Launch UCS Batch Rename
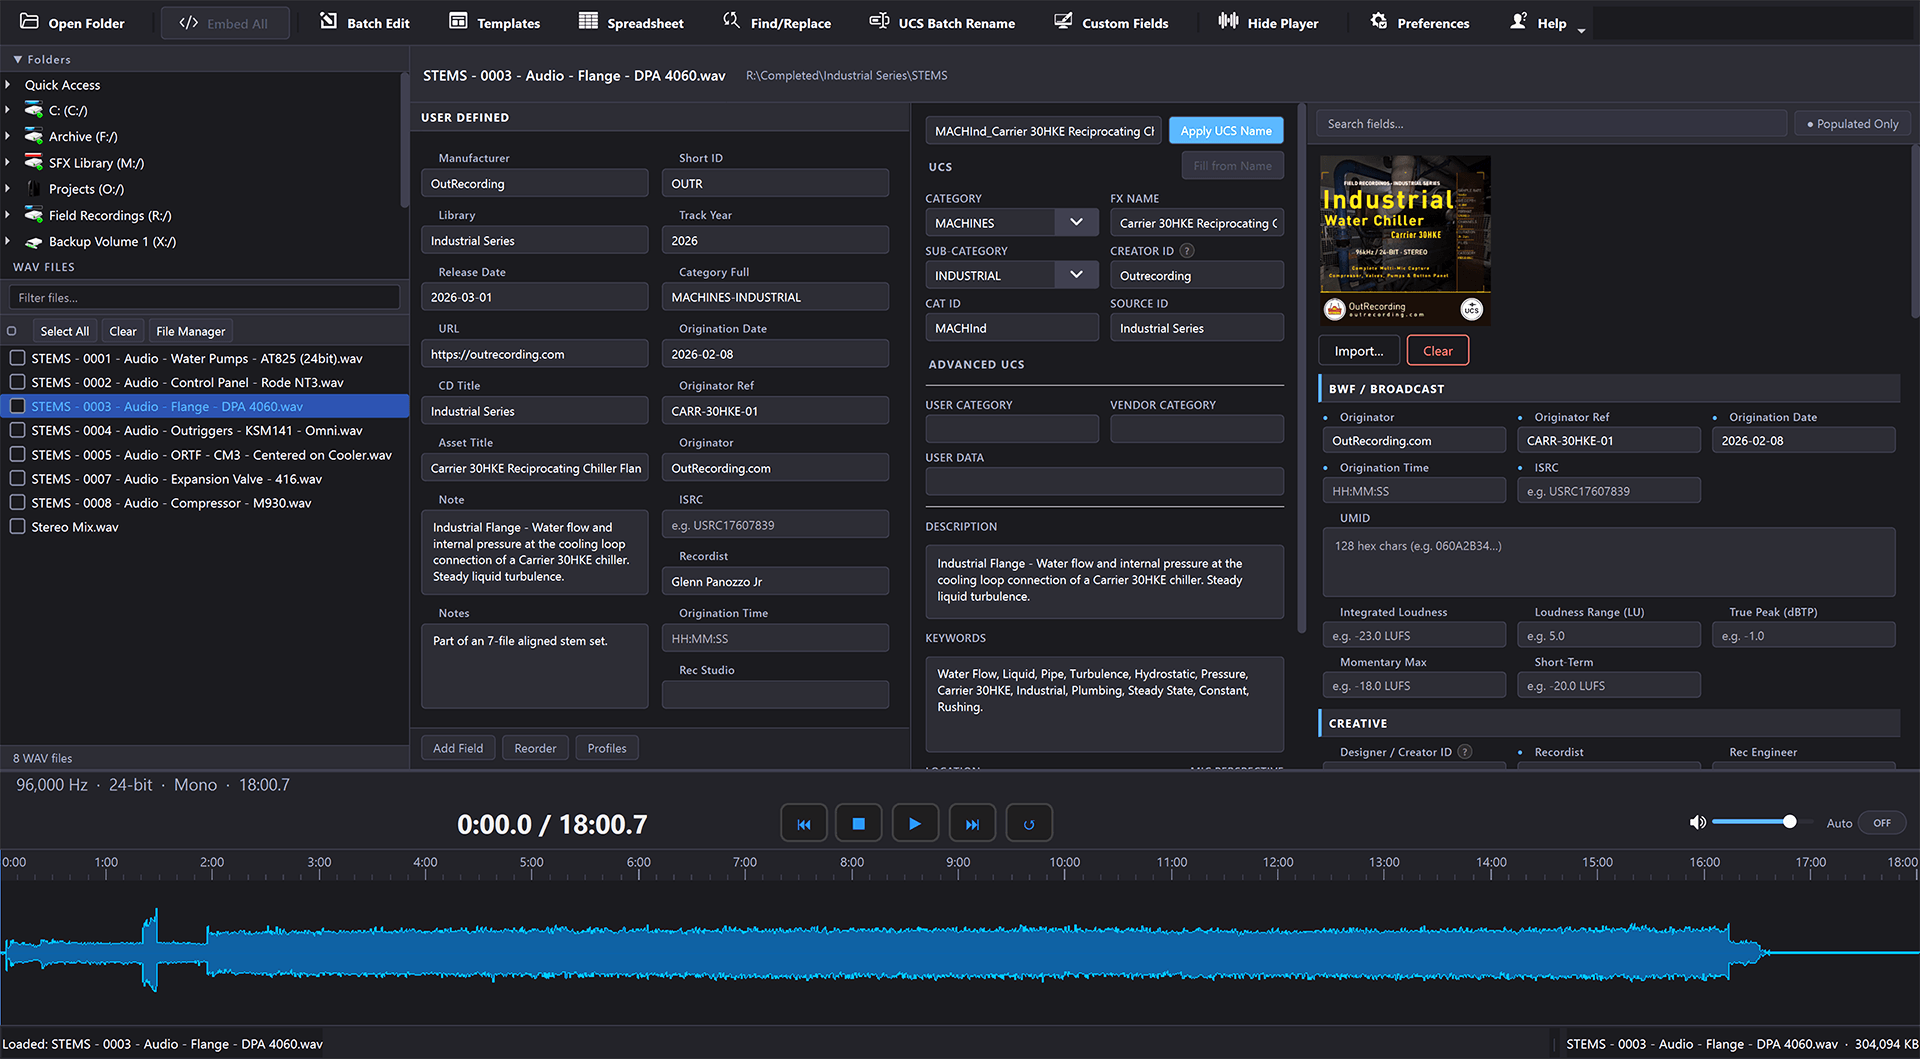 coord(942,23)
